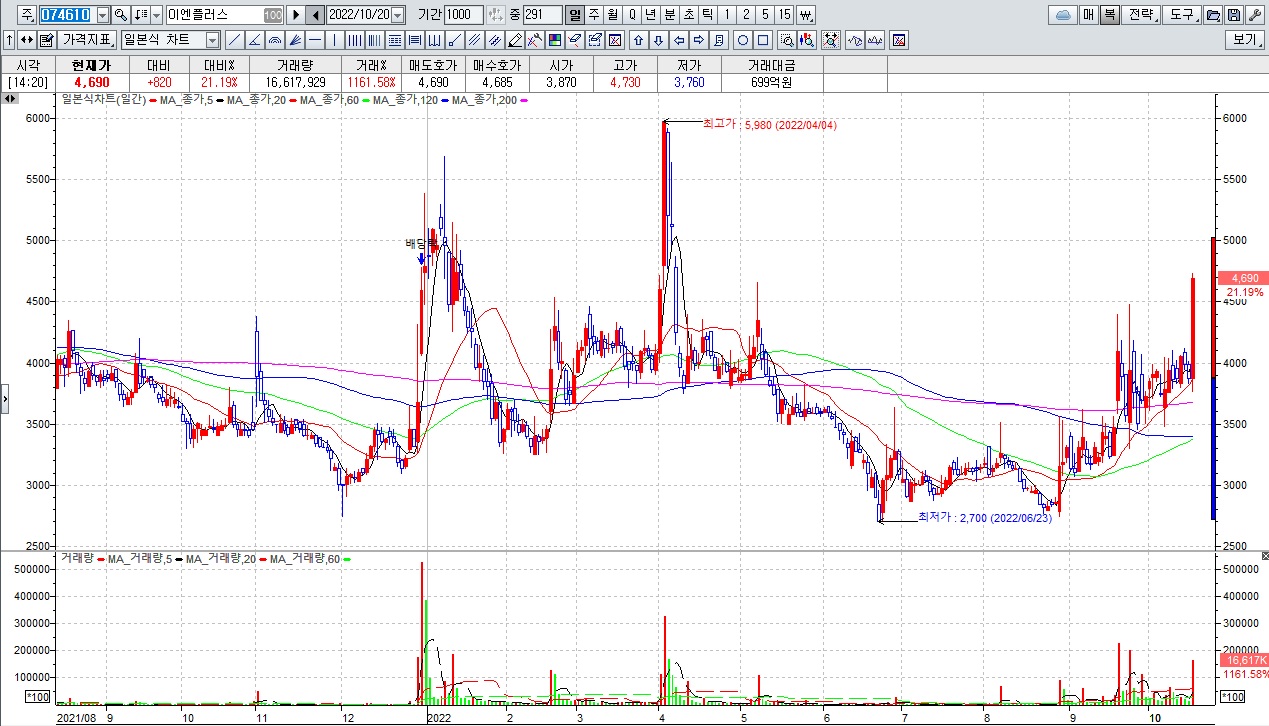Click the cloud sync icon
The width and height of the screenshot is (1269, 726).
click(x=1063, y=15)
